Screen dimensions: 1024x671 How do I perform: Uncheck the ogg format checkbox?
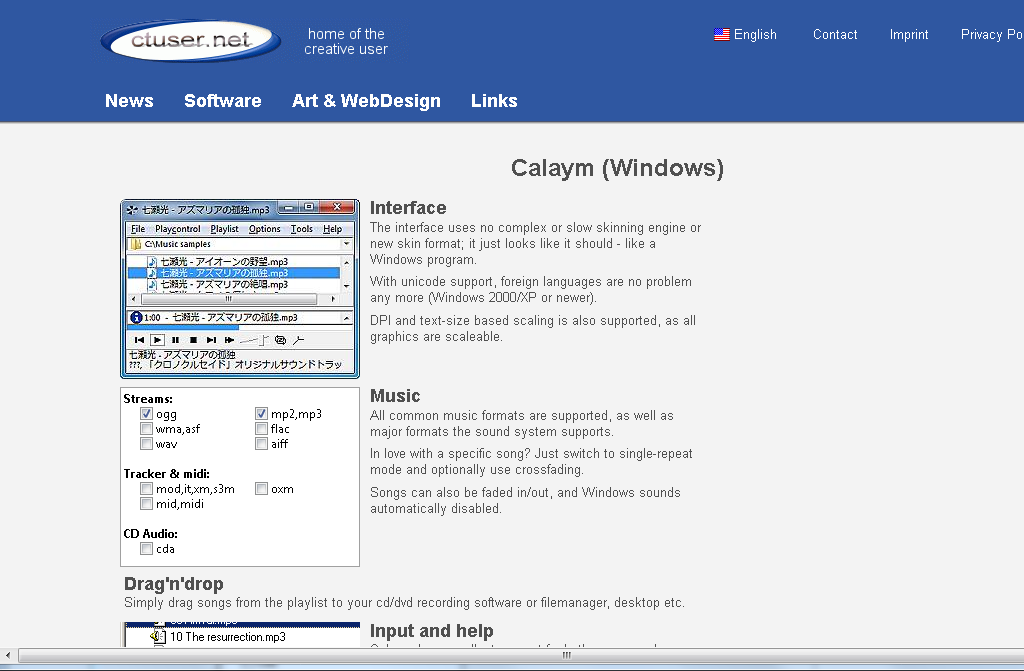pyautogui.click(x=147, y=414)
